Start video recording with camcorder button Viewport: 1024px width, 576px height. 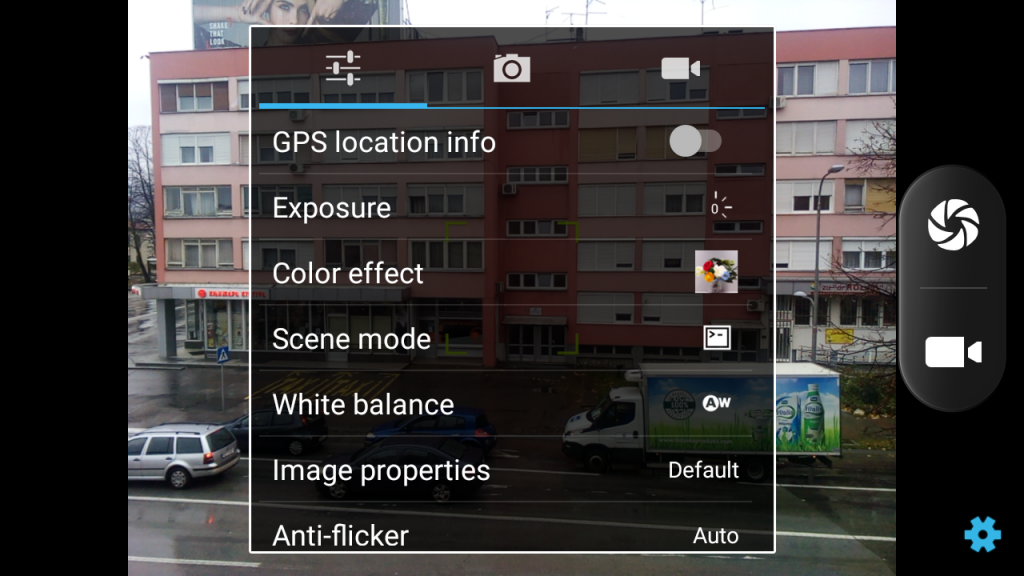pyautogui.click(x=953, y=352)
